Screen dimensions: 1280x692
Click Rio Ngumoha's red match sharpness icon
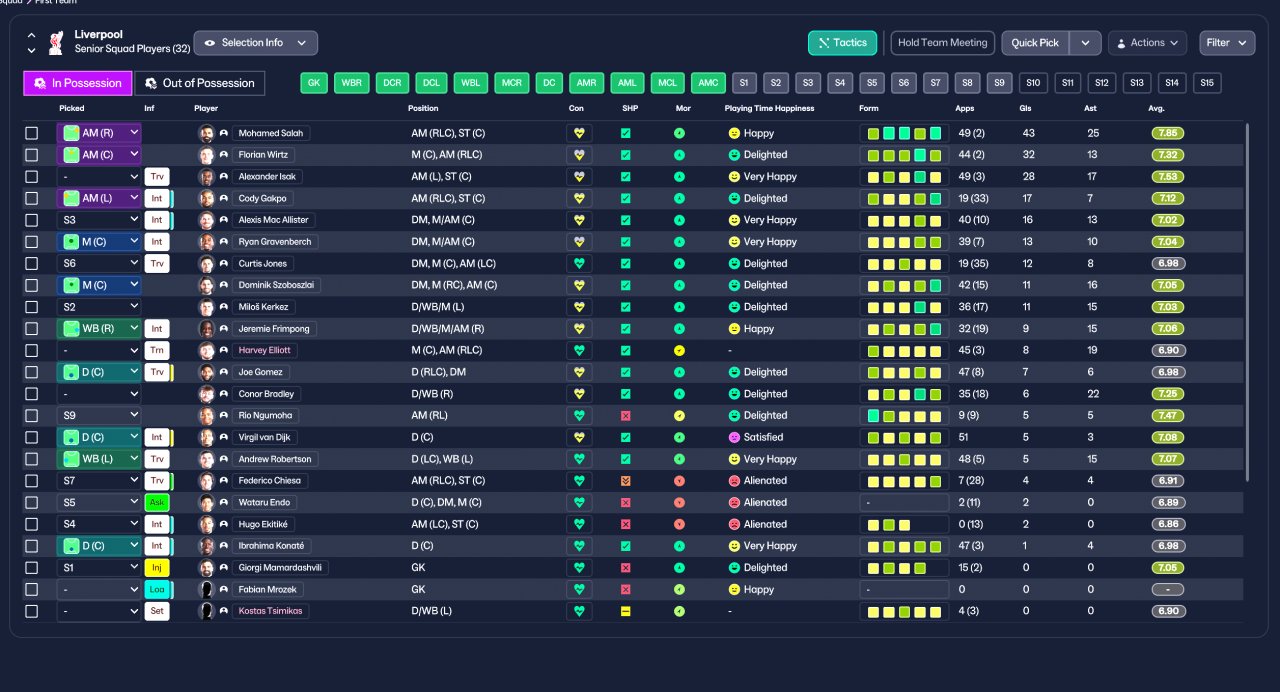tap(626, 416)
